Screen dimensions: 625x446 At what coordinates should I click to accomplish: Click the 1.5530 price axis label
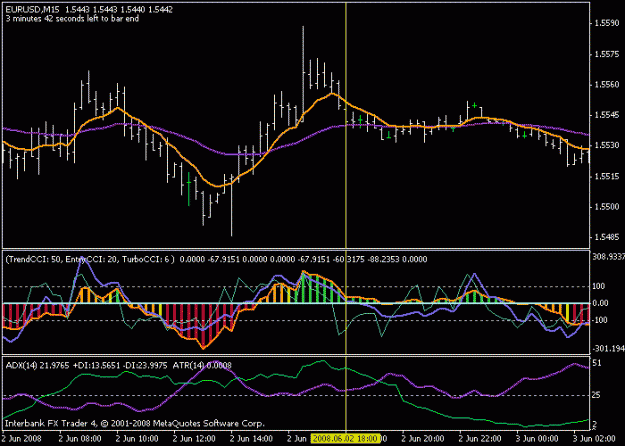pyautogui.click(x=607, y=145)
